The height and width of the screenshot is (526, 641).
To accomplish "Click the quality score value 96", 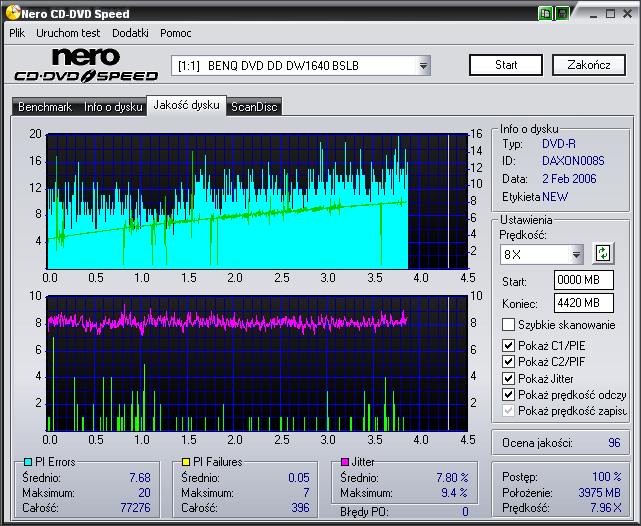I will coord(614,443).
